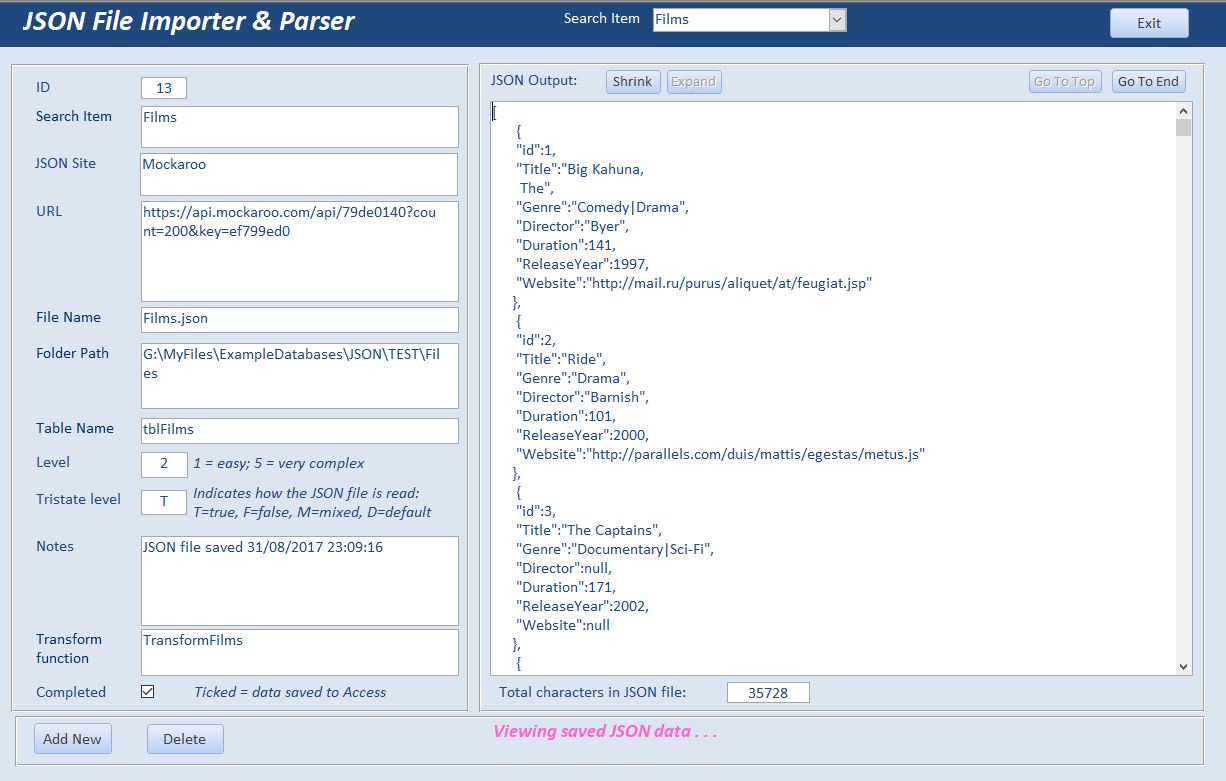Click the "Website":null line
The height and width of the screenshot is (781, 1226).
point(563,625)
